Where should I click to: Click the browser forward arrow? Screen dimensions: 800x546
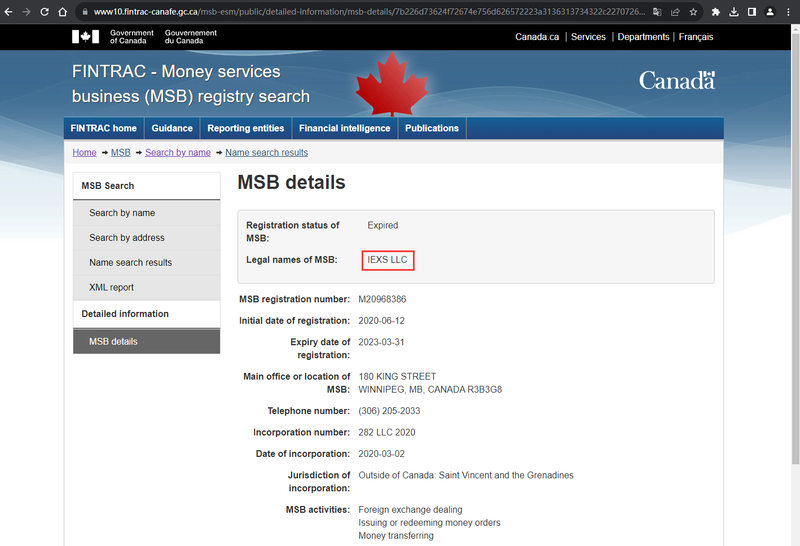click(x=27, y=12)
